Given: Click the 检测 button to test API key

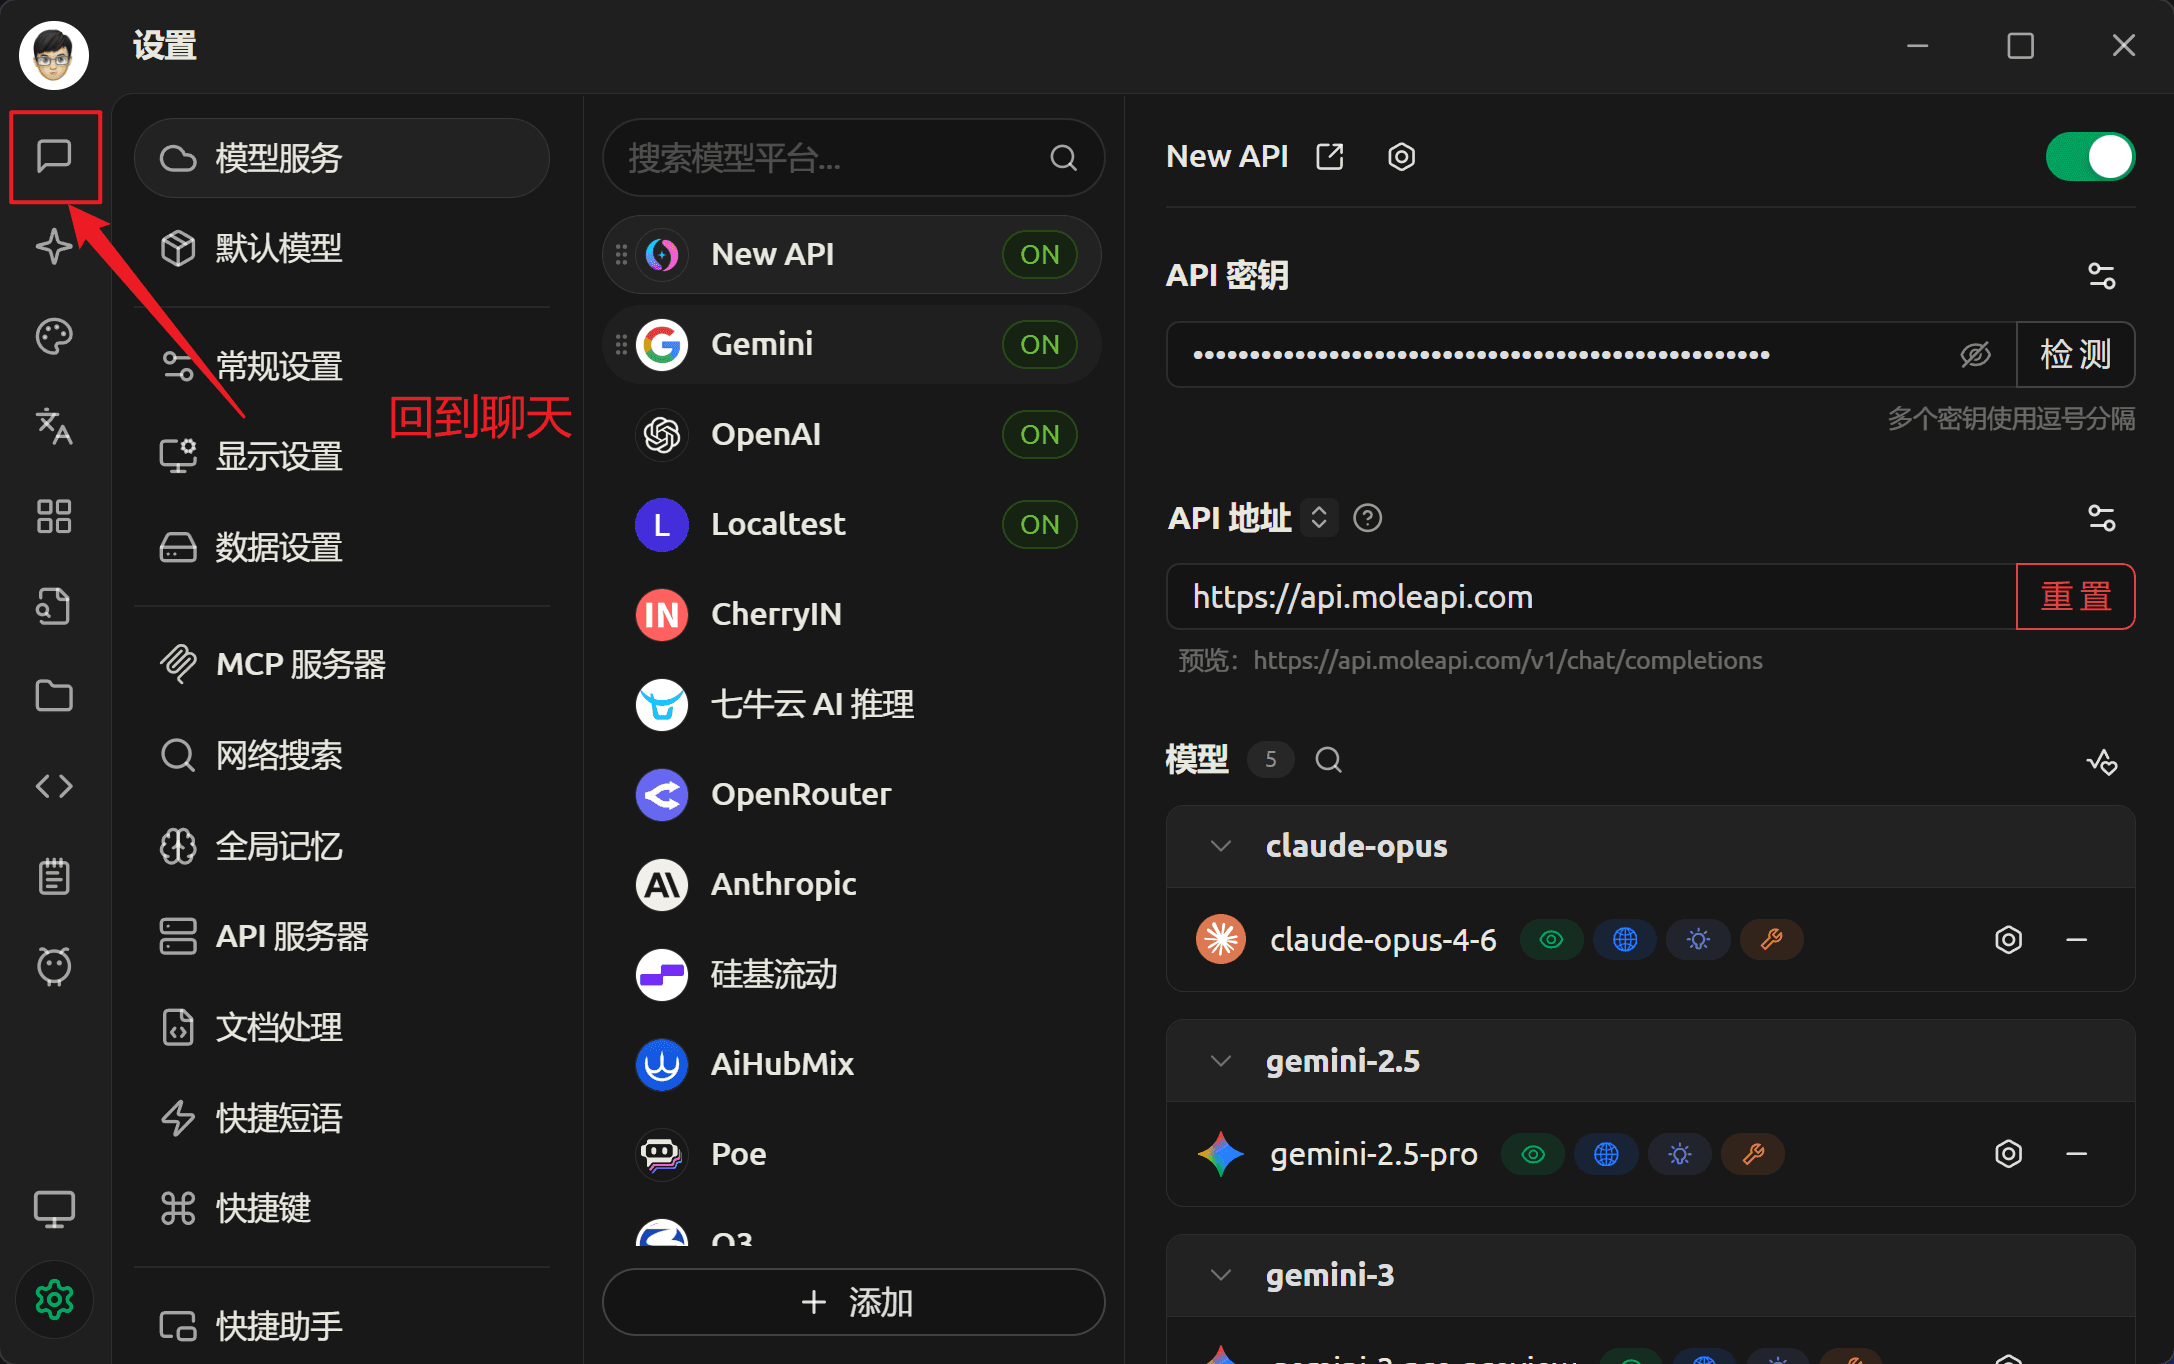Looking at the screenshot, I should pyautogui.click(x=2075, y=354).
